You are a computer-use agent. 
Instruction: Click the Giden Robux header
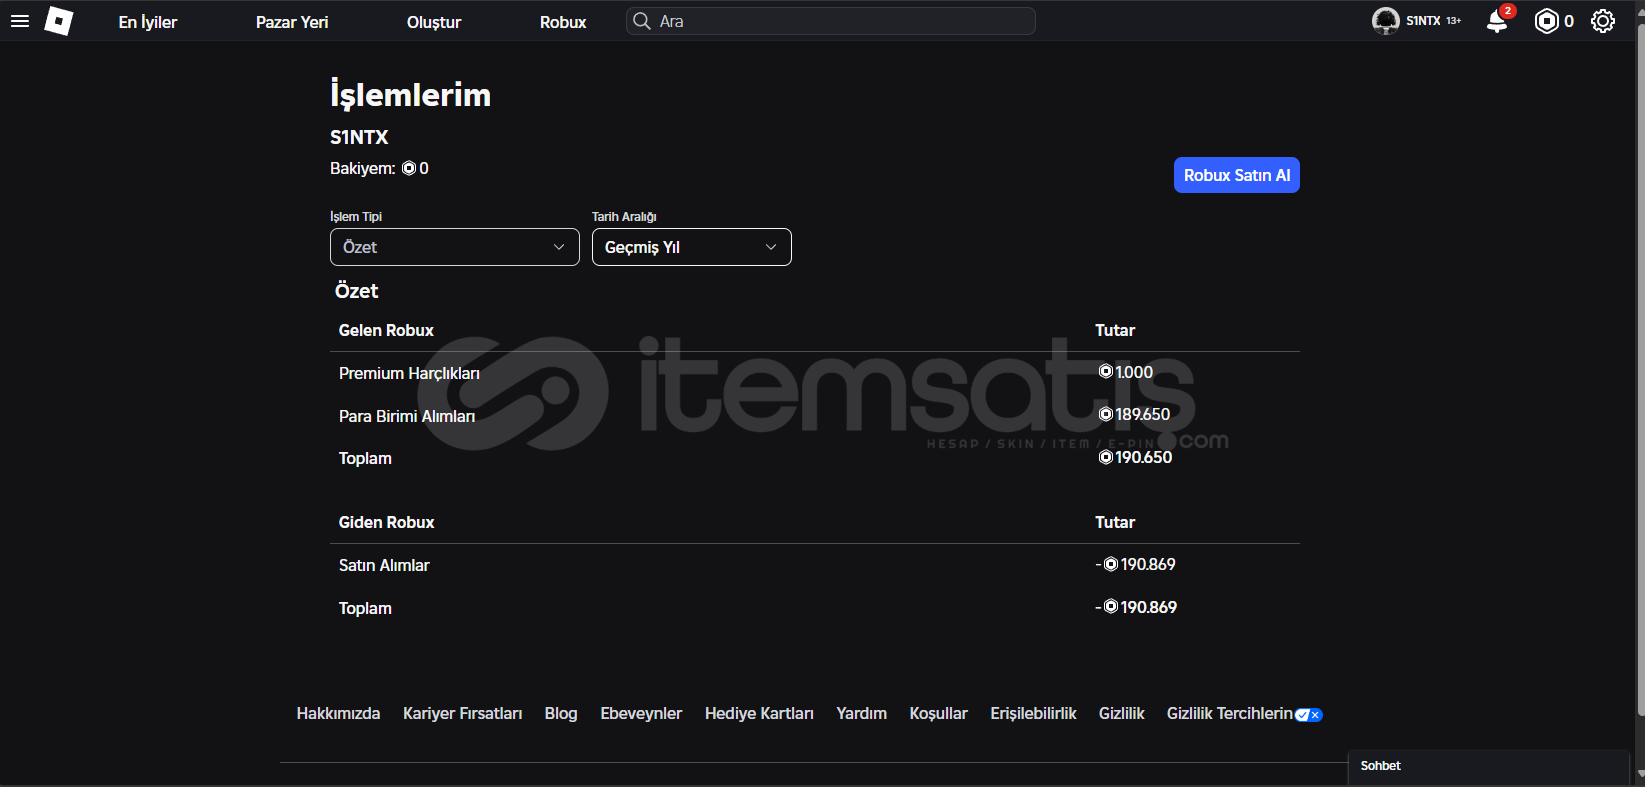coord(386,522)
